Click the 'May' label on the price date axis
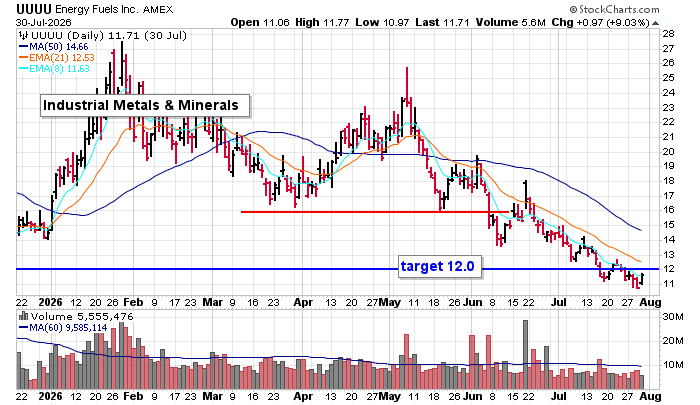Screen dimensions: 700x405 pyautogui.click(x=390, y=302)
